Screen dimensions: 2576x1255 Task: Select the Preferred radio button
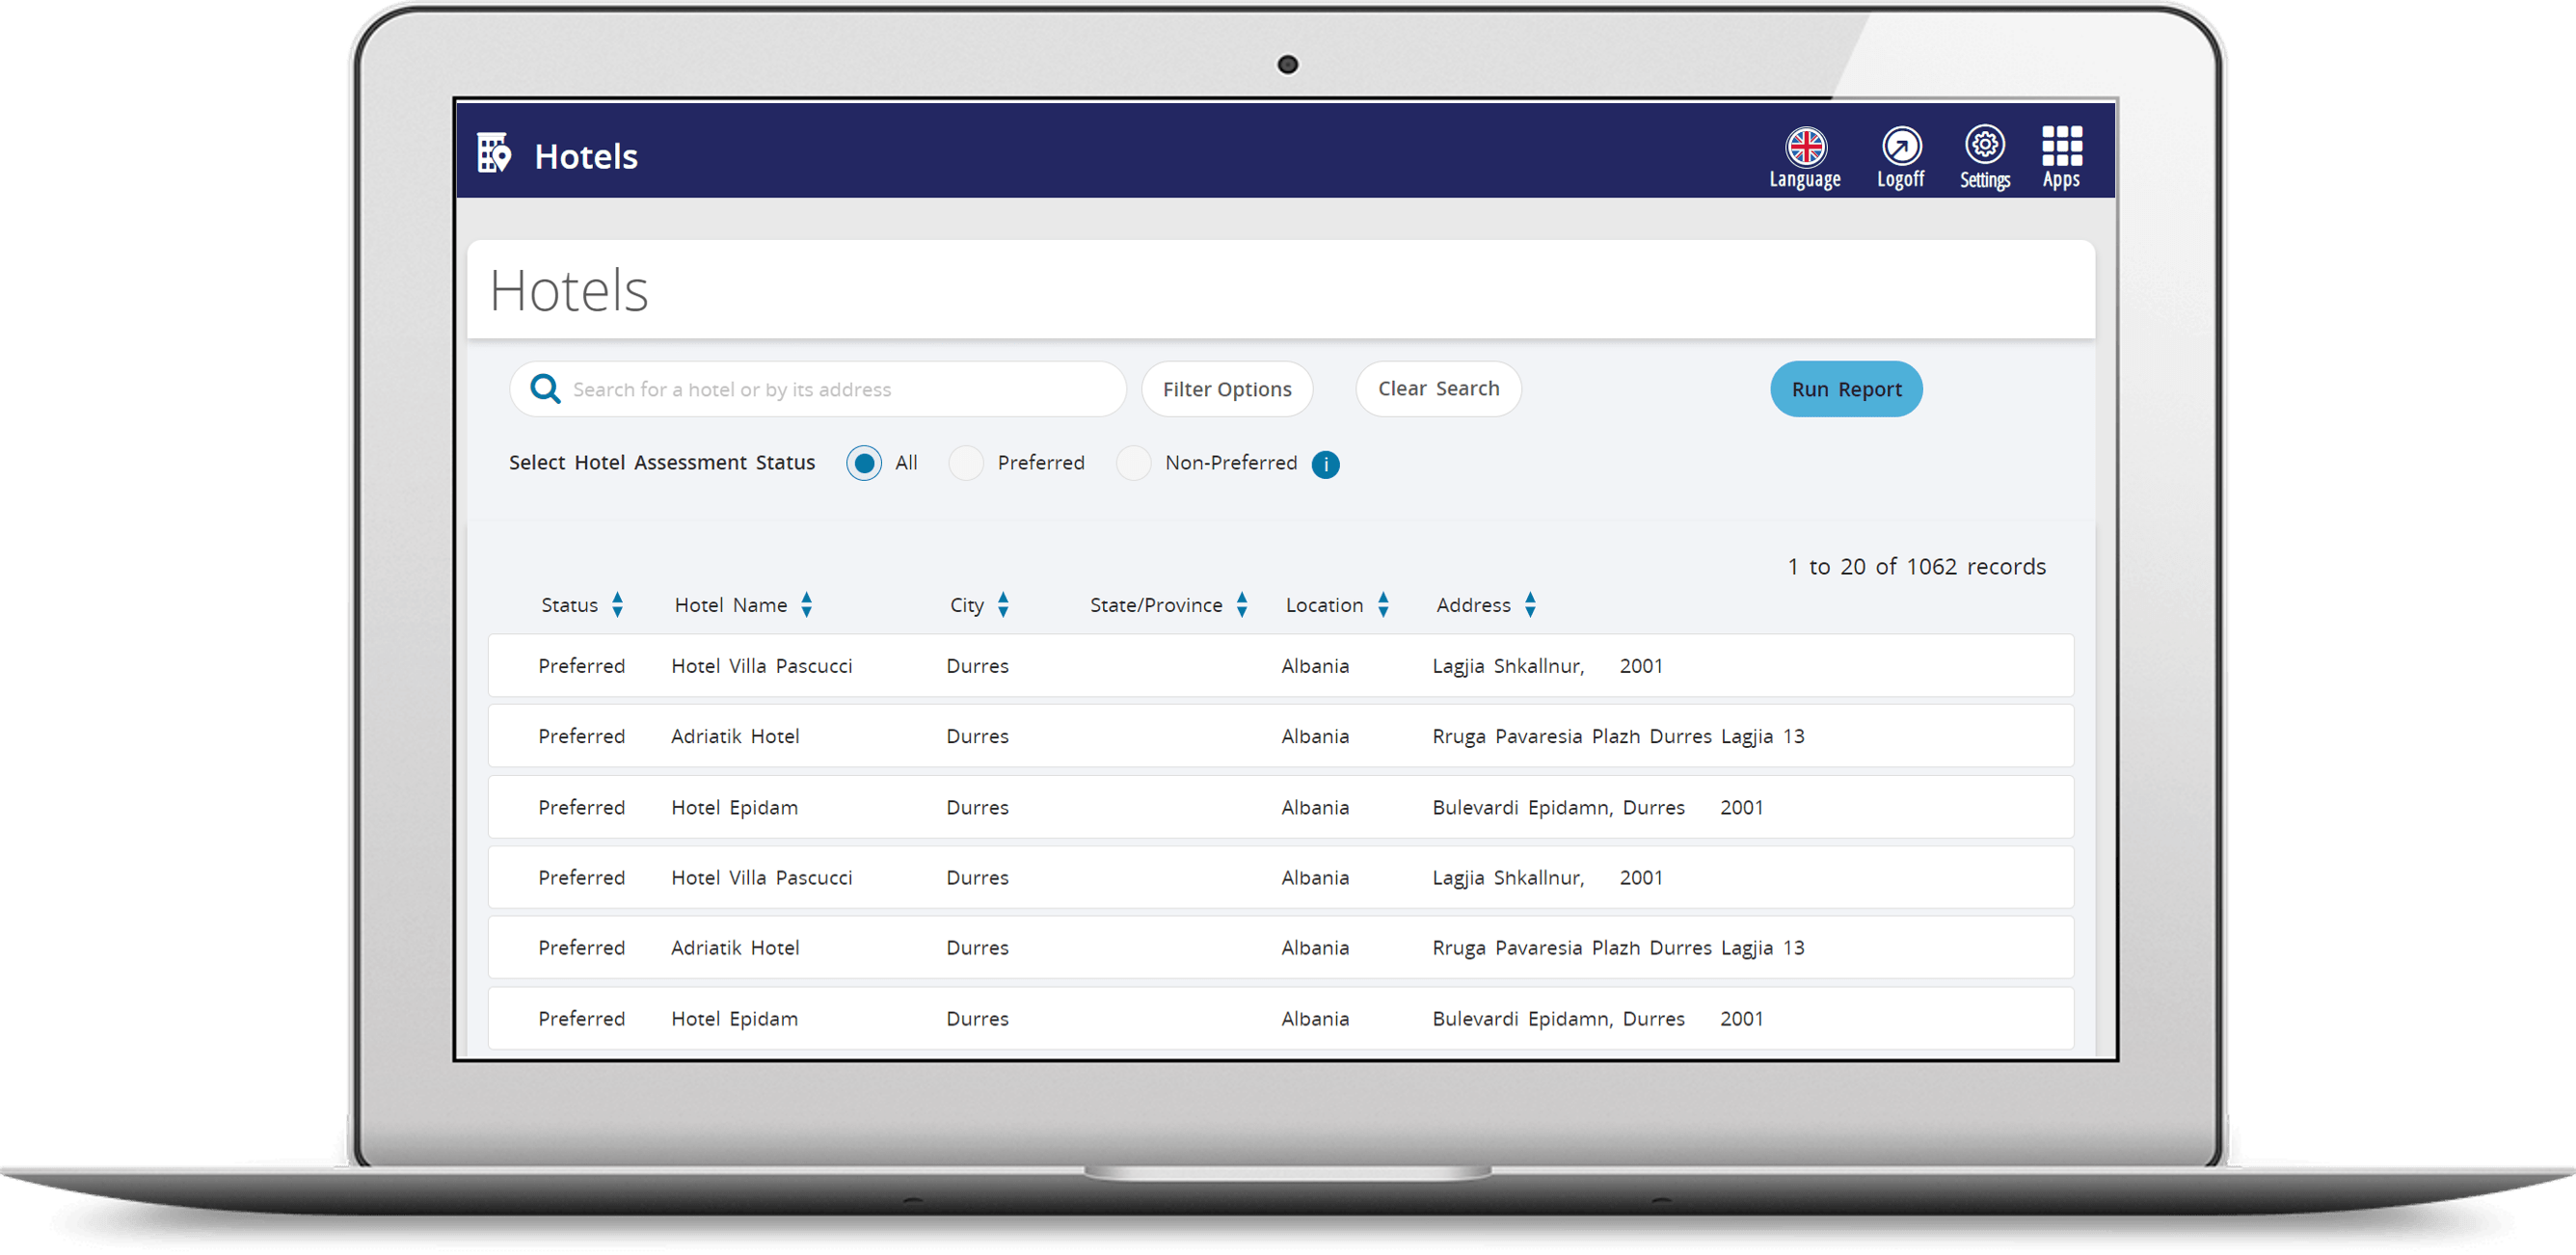pos(966,464)
